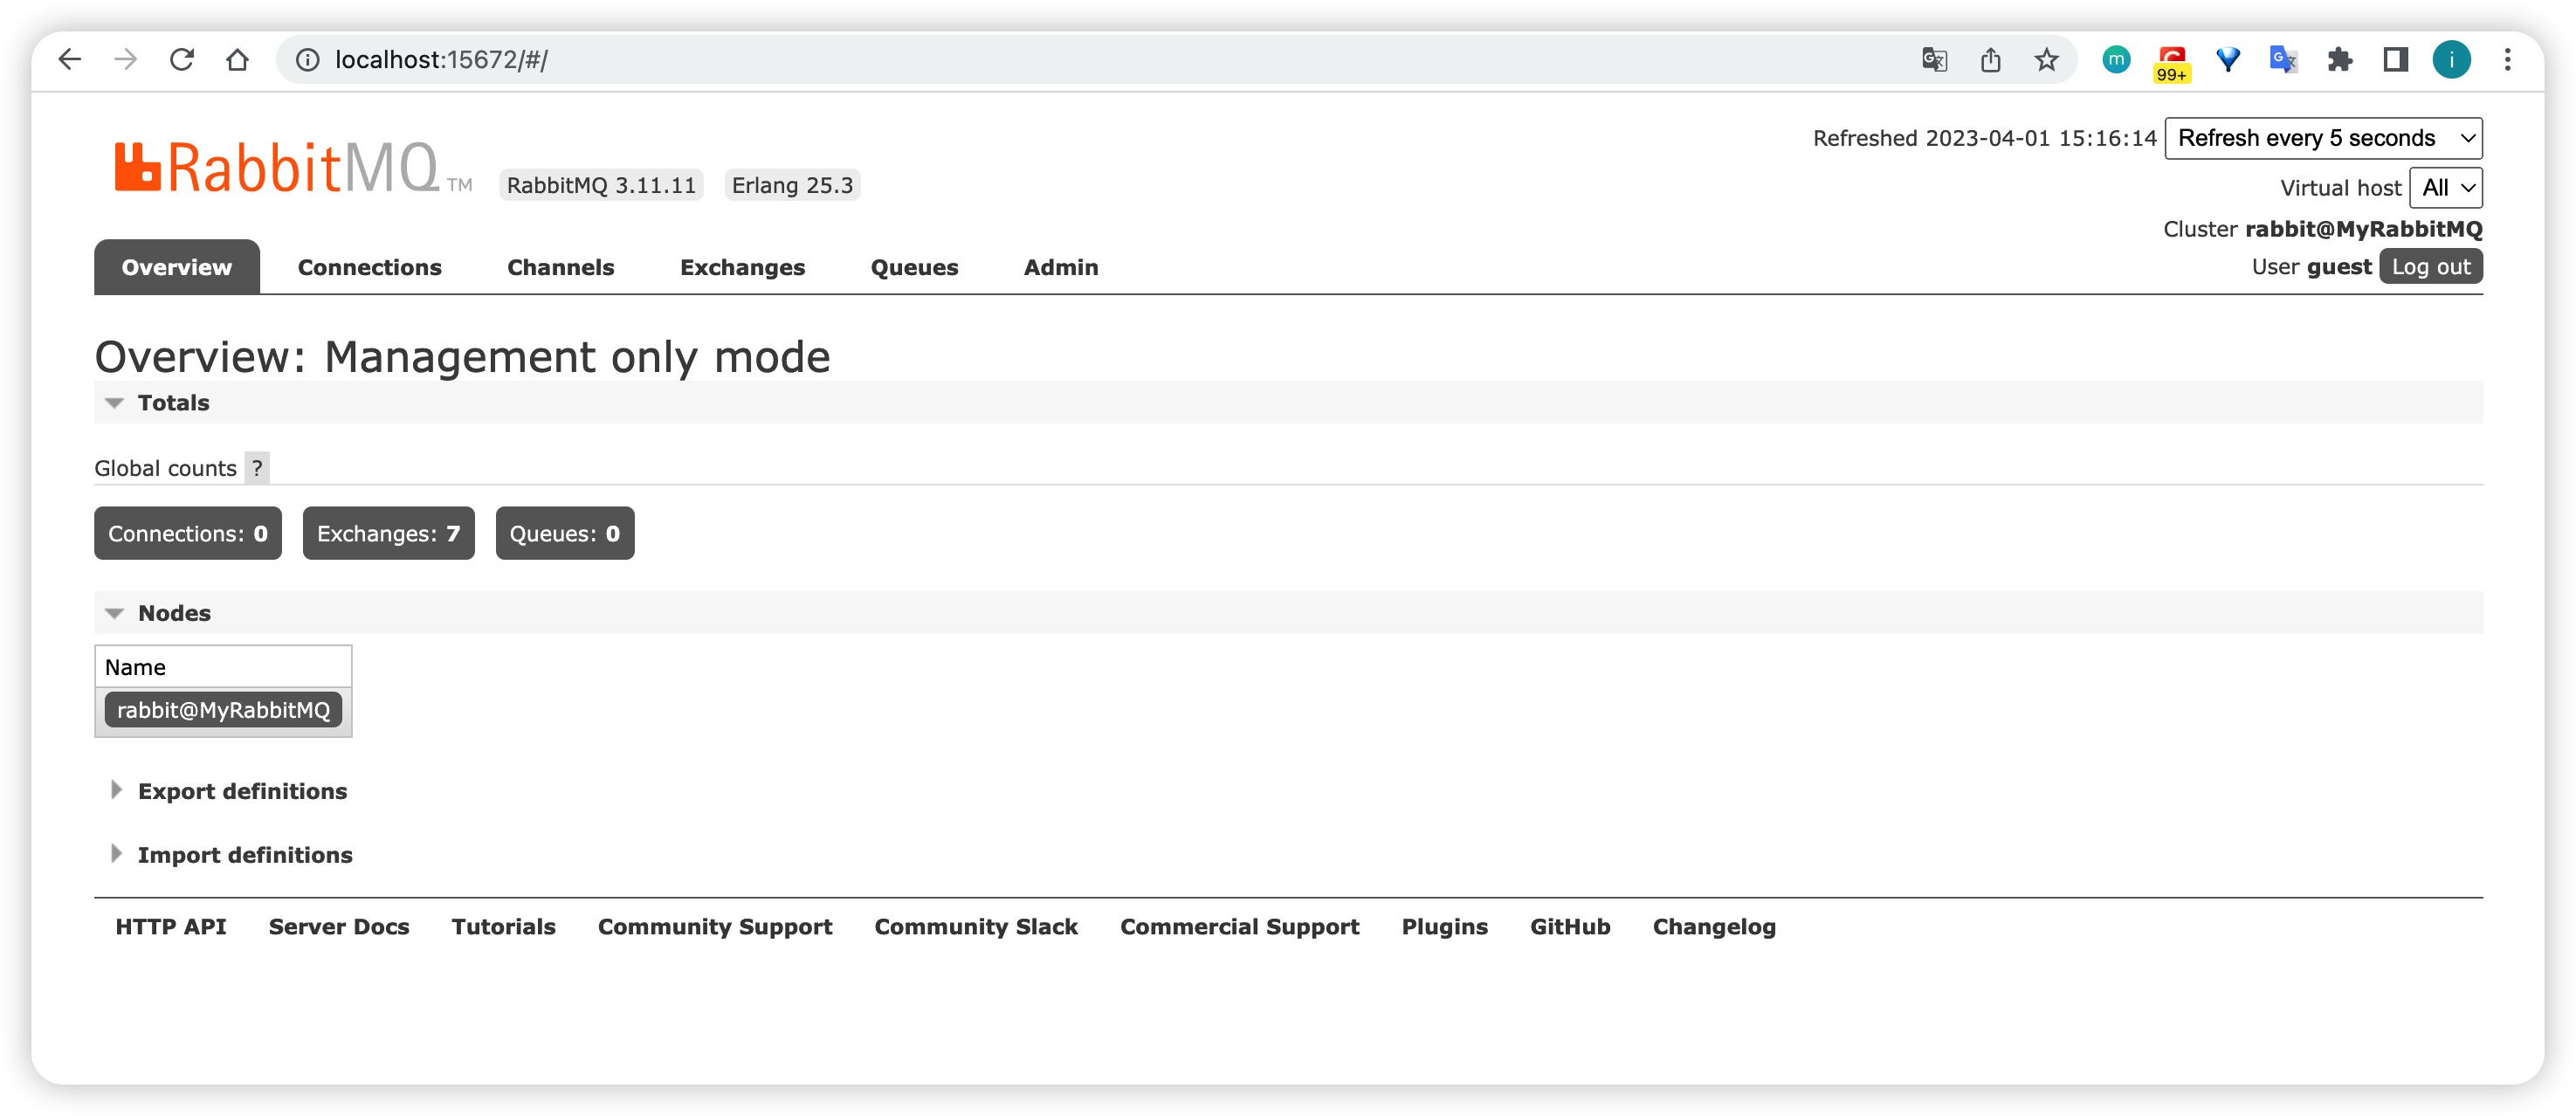This screenshot has width=2576, height=1116.
Task: Open the red extension with 99+ badge
Action: (2172, 63)
